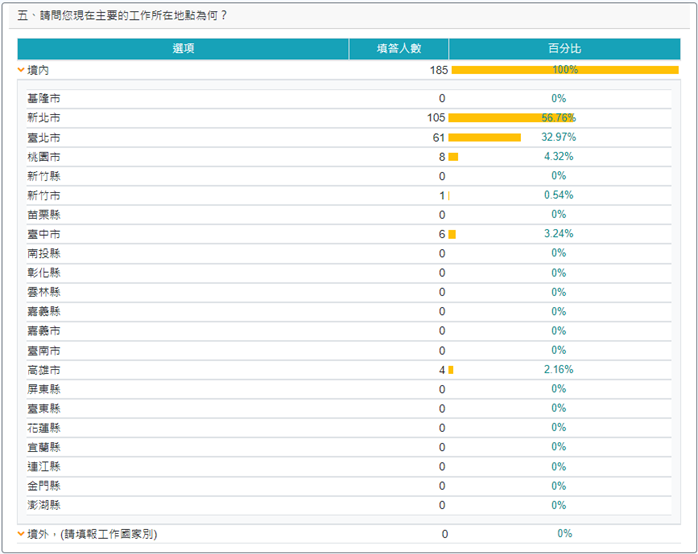Click the 56.76% percentage value
Screen dimensions: 698x554
click(559, 118)
